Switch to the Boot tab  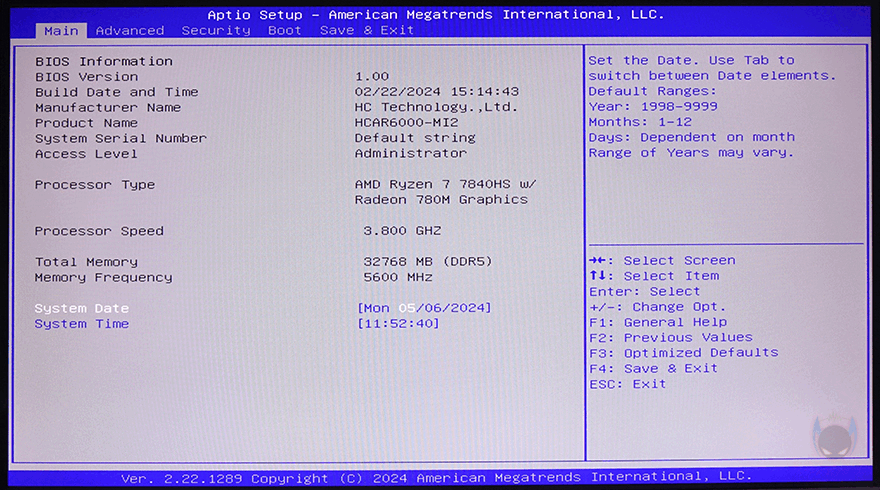point(285,30)
